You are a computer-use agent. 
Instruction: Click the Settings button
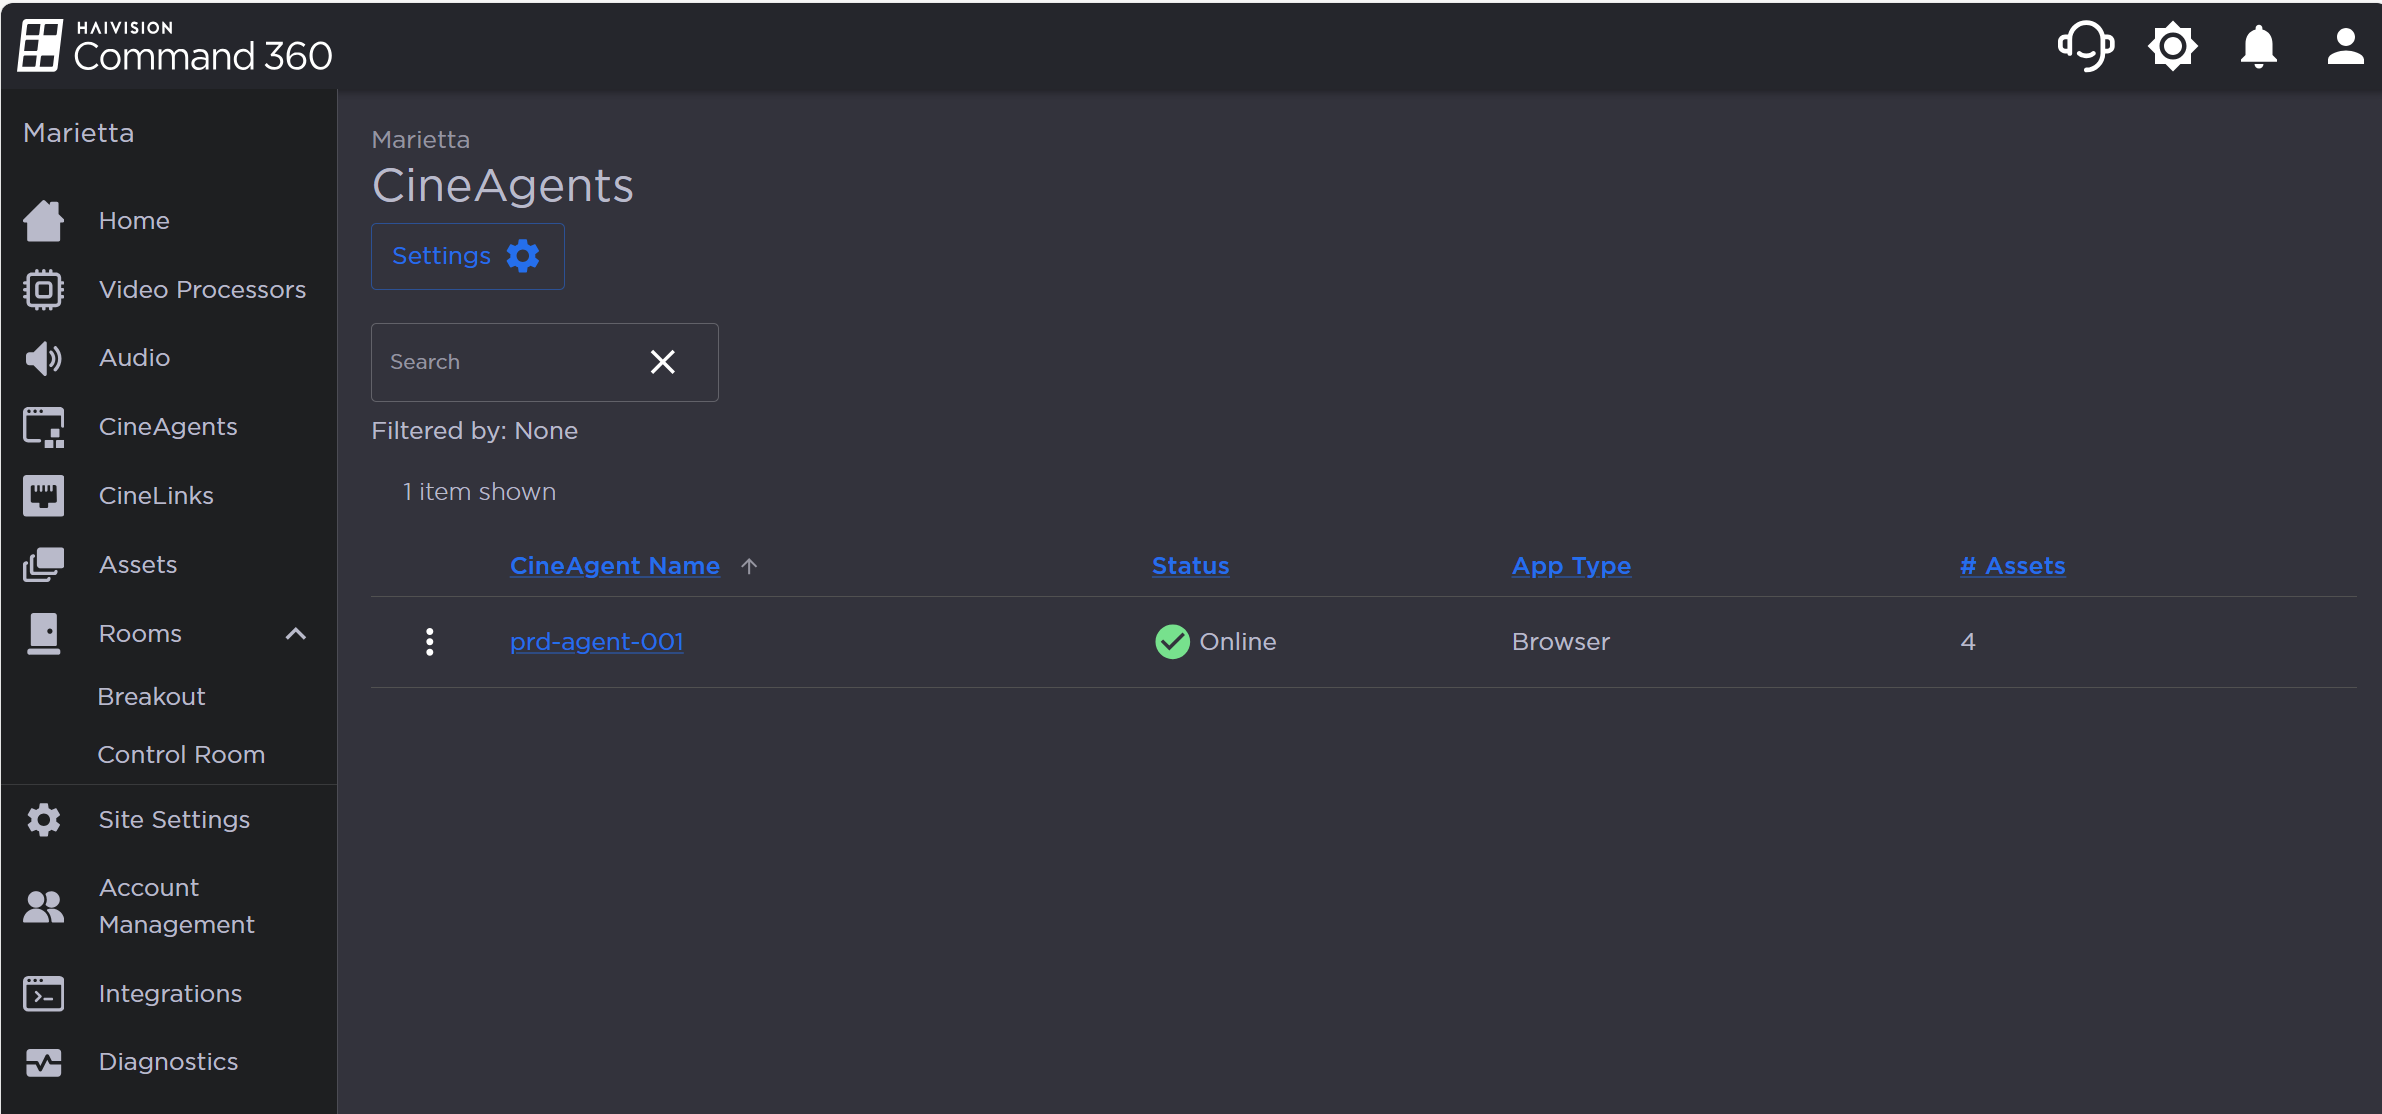[x=467, y=256]
